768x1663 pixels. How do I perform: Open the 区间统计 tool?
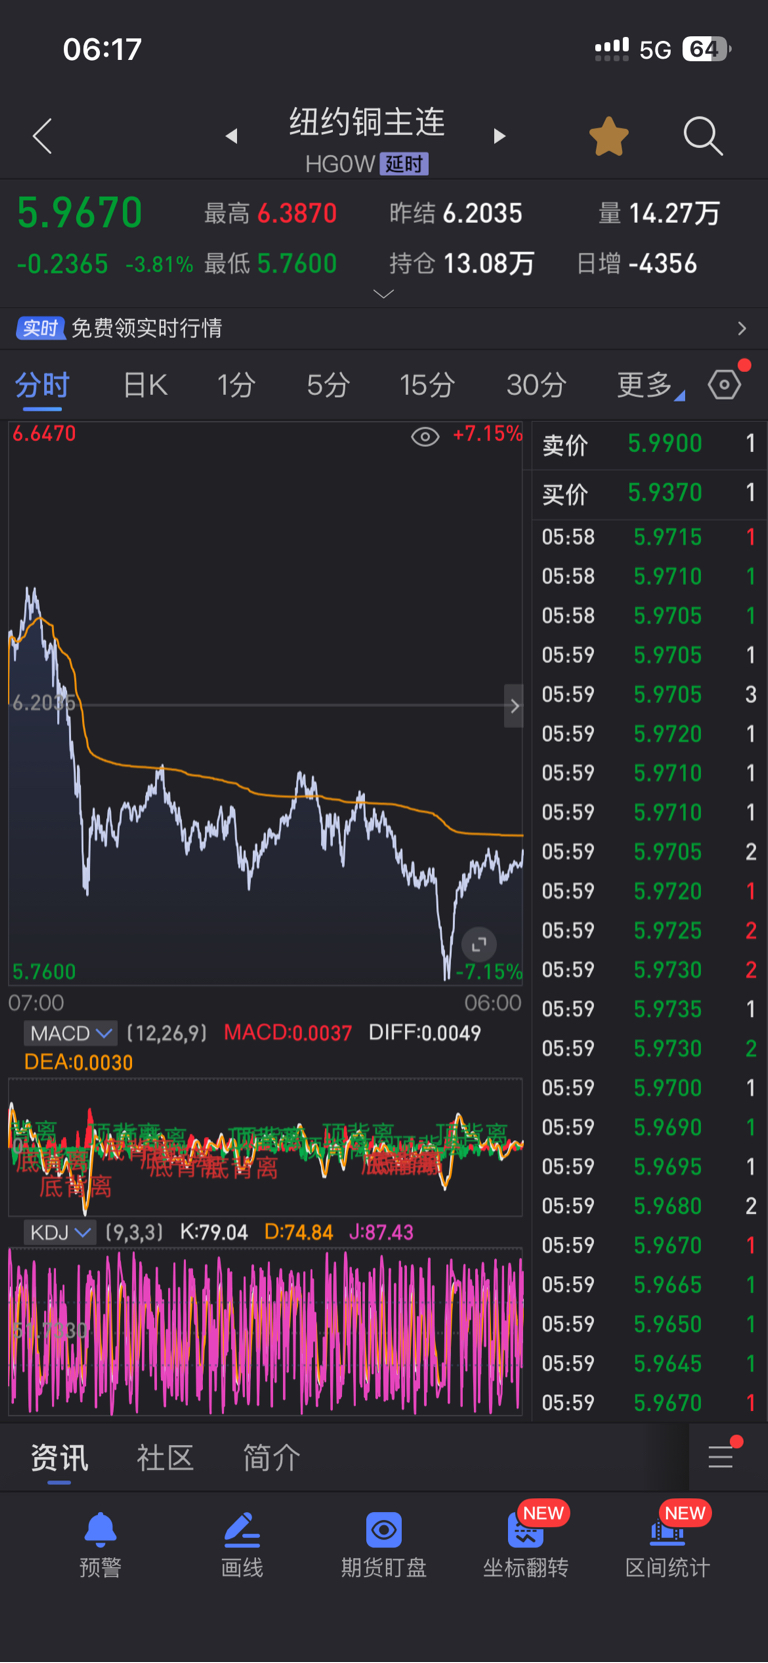[668, 1545]
